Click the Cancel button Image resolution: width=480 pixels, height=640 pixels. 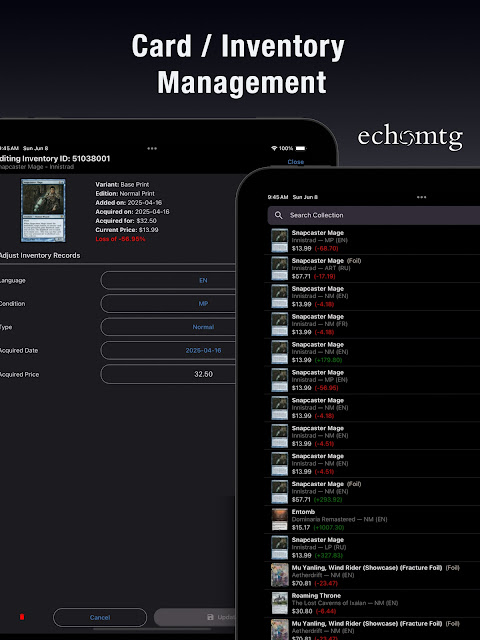click(100, 618)
